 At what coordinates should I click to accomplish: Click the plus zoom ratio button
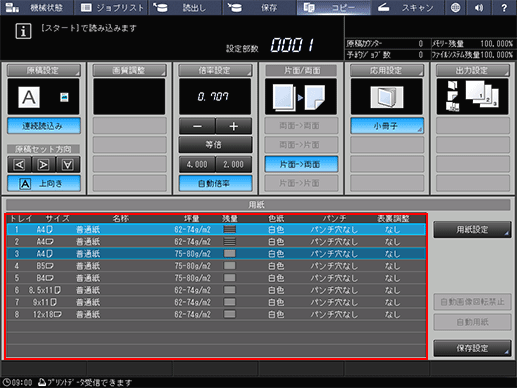[x=233, y=126]
